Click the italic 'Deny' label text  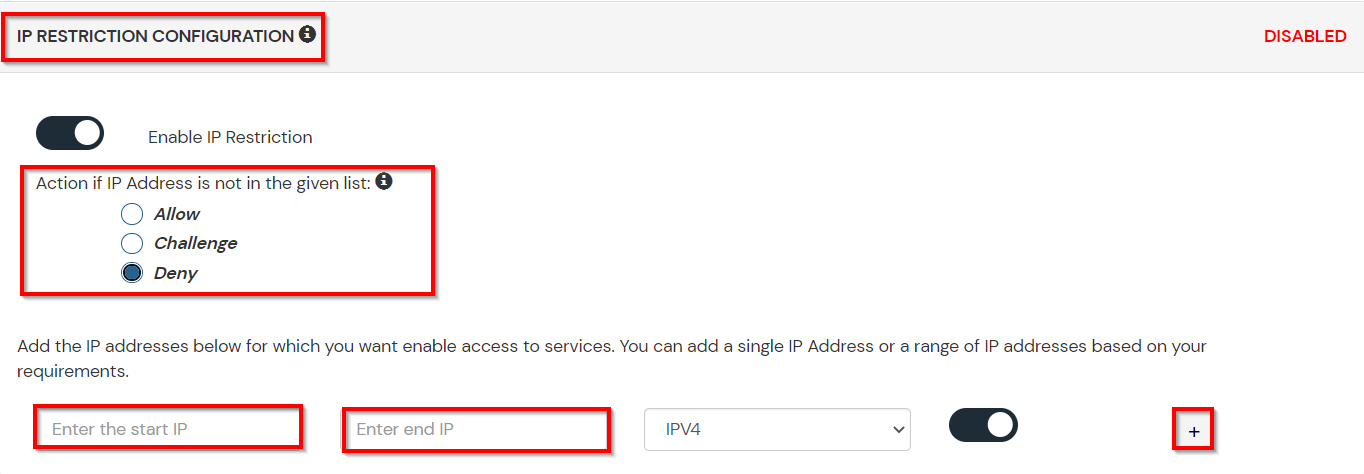click(x=176, y=273)
